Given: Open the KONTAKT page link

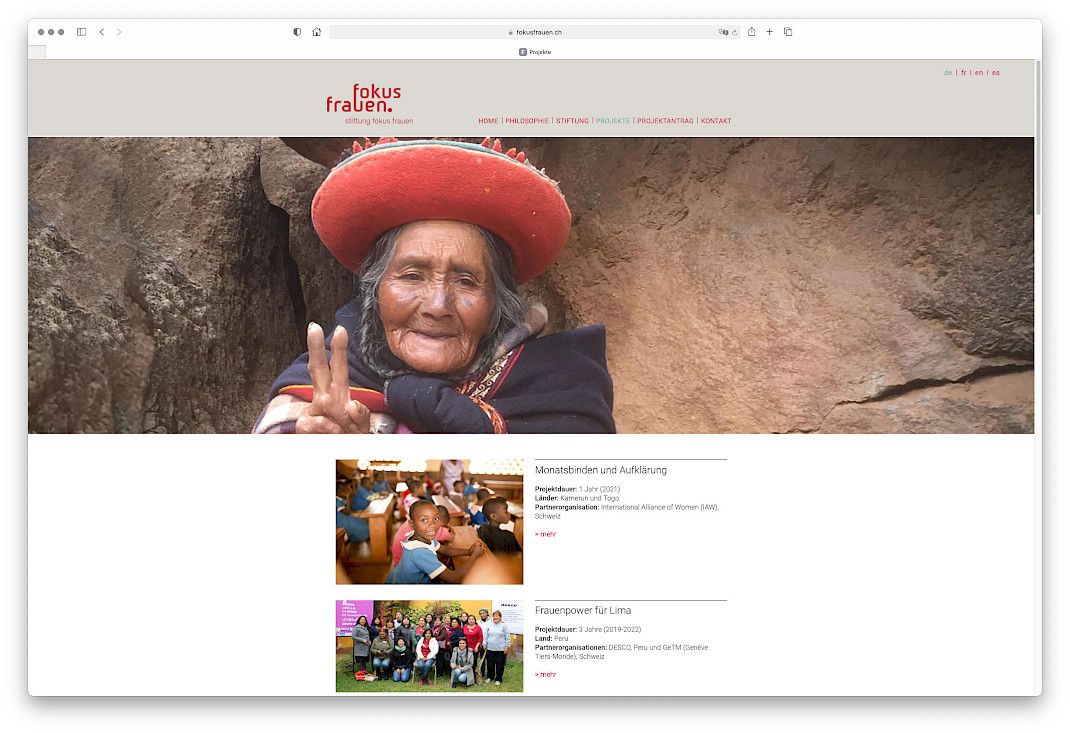Looking at the screenshot, I should tap(716, 121).
